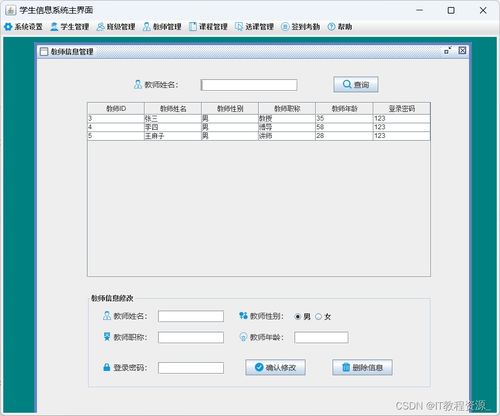Select the 女 gender radio button
This screenshot has width=500, height=416.
[x=318, y=317]
